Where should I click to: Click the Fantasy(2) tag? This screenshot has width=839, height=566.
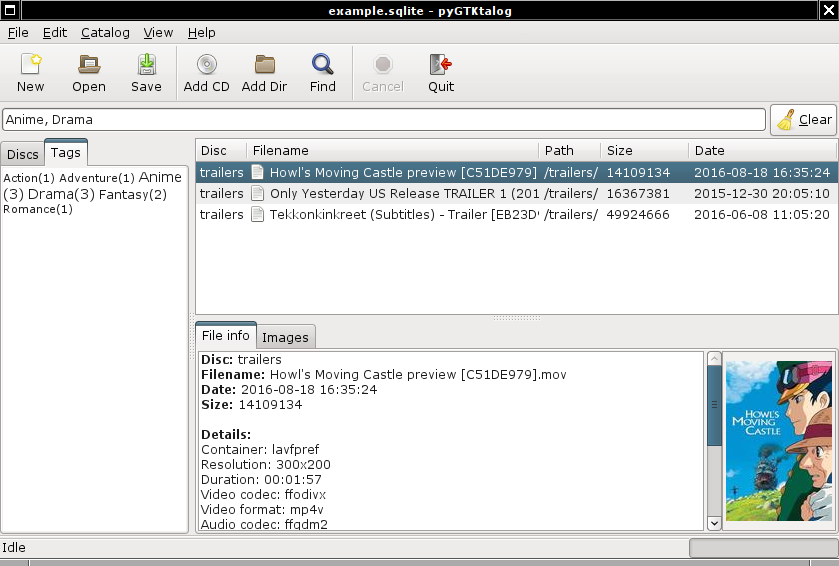coord(133,194)
